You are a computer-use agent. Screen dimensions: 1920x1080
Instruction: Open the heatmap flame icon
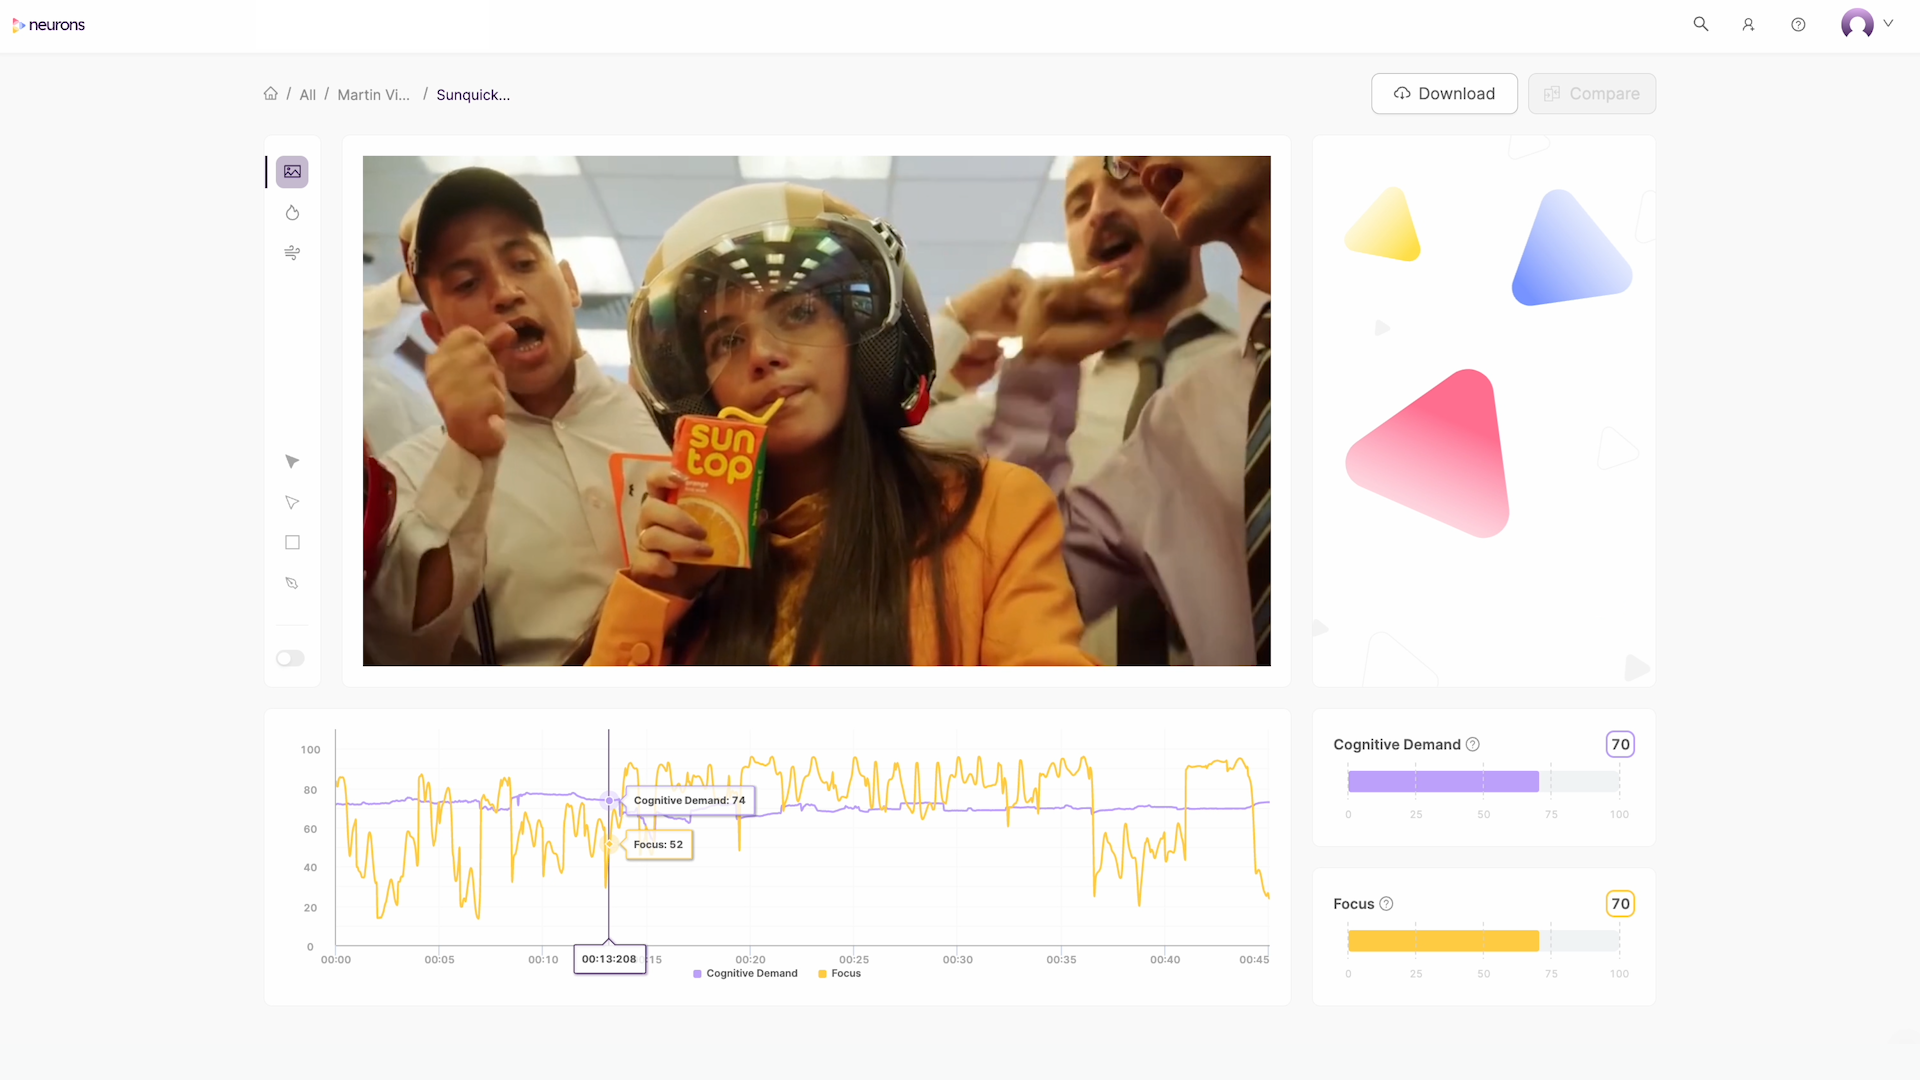(x=292, y=213)
